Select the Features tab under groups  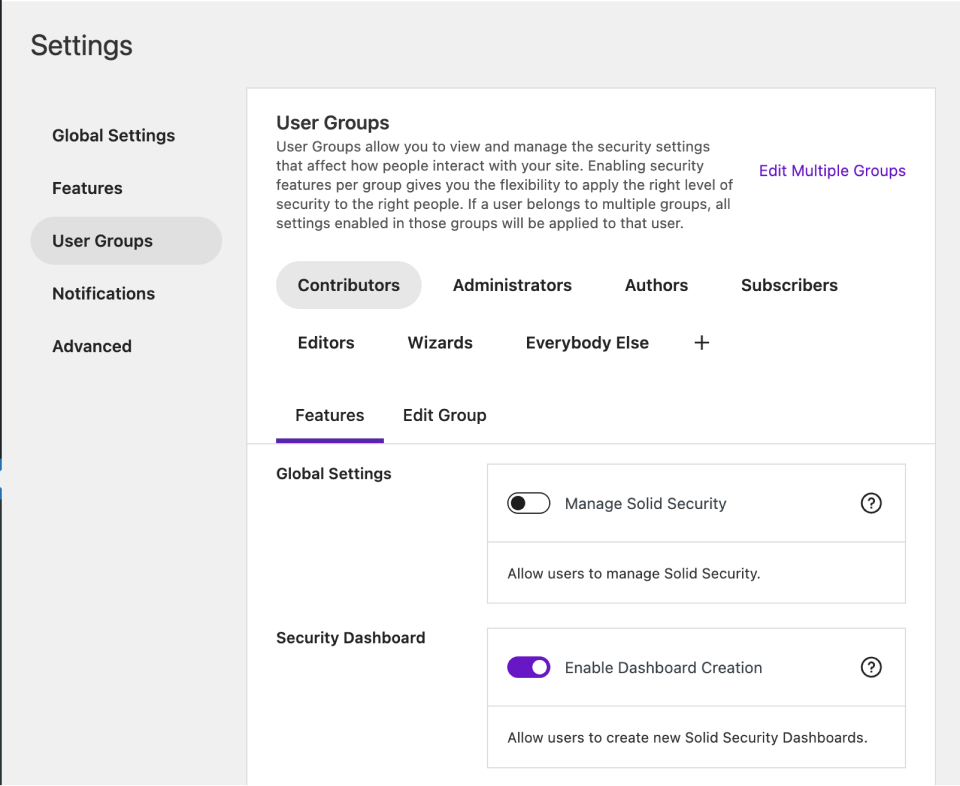tap(329, 415)
